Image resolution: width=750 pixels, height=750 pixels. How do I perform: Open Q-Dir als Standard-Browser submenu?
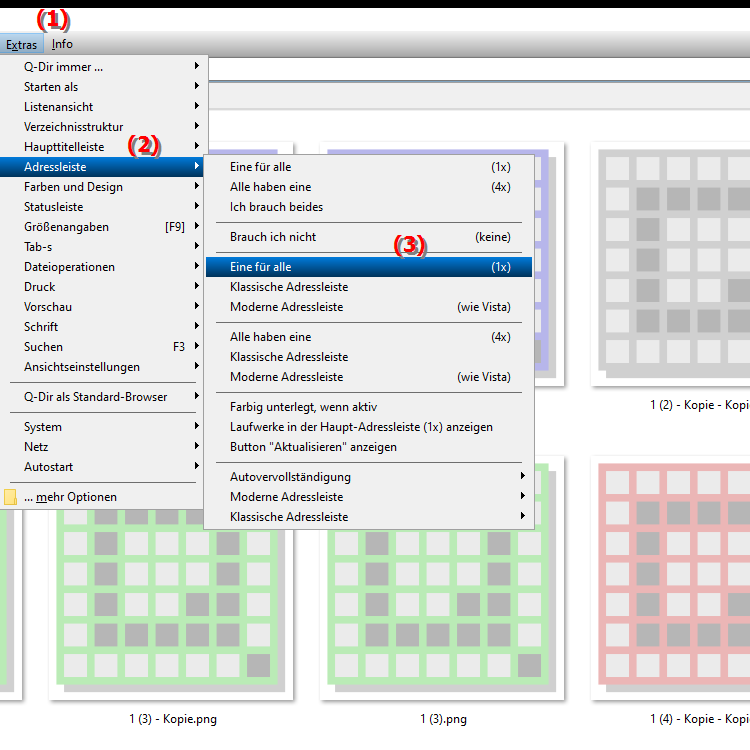tap(103, 397)
